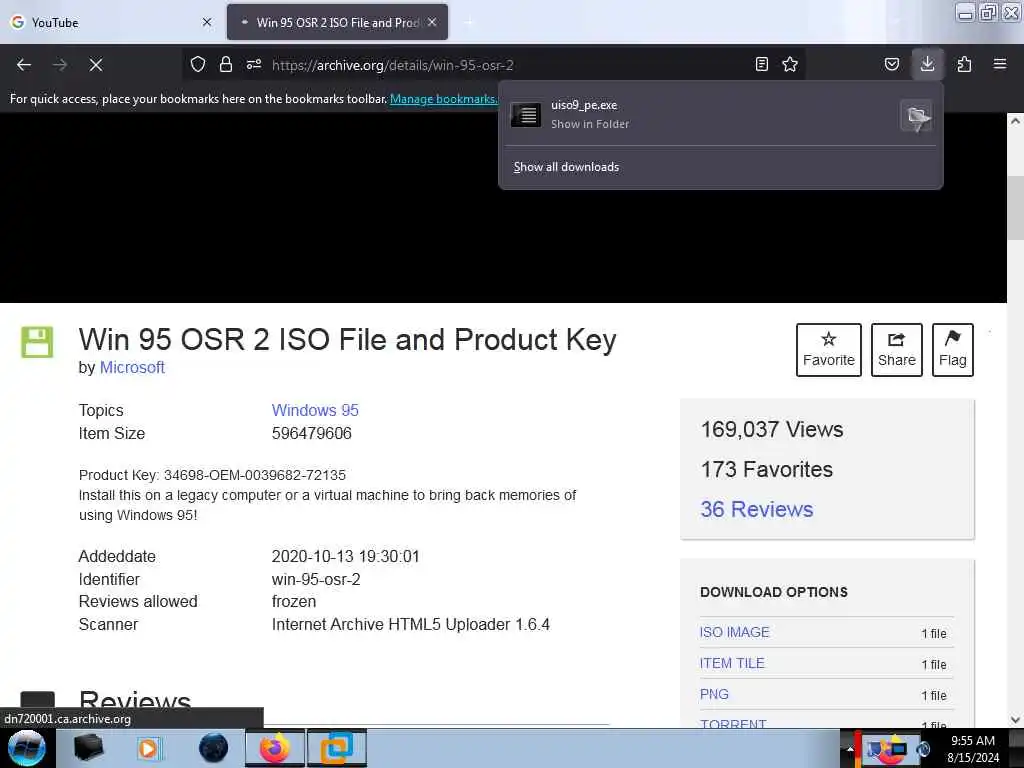
Task: Open the Microsoft creator link
Action: 132,368
